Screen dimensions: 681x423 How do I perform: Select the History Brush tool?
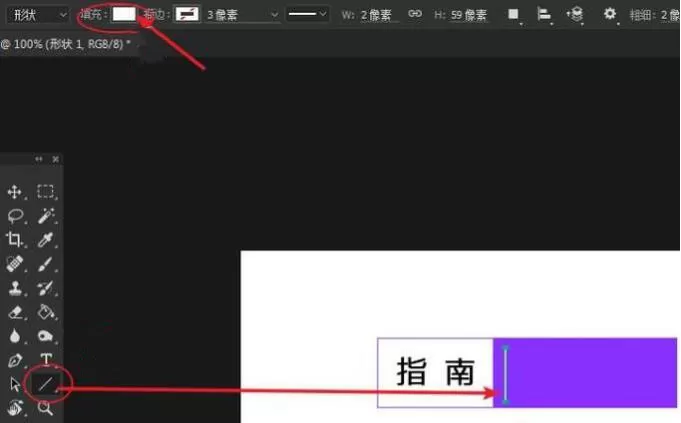click(x=46, y=288)
